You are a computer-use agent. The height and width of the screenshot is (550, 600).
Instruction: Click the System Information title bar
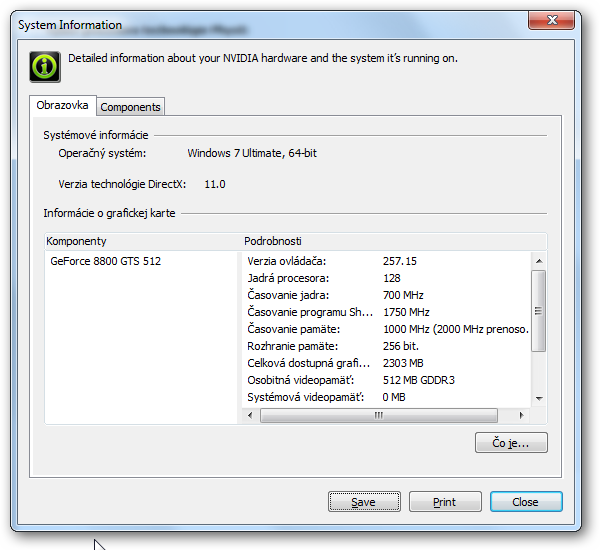(x=268, y=25)
